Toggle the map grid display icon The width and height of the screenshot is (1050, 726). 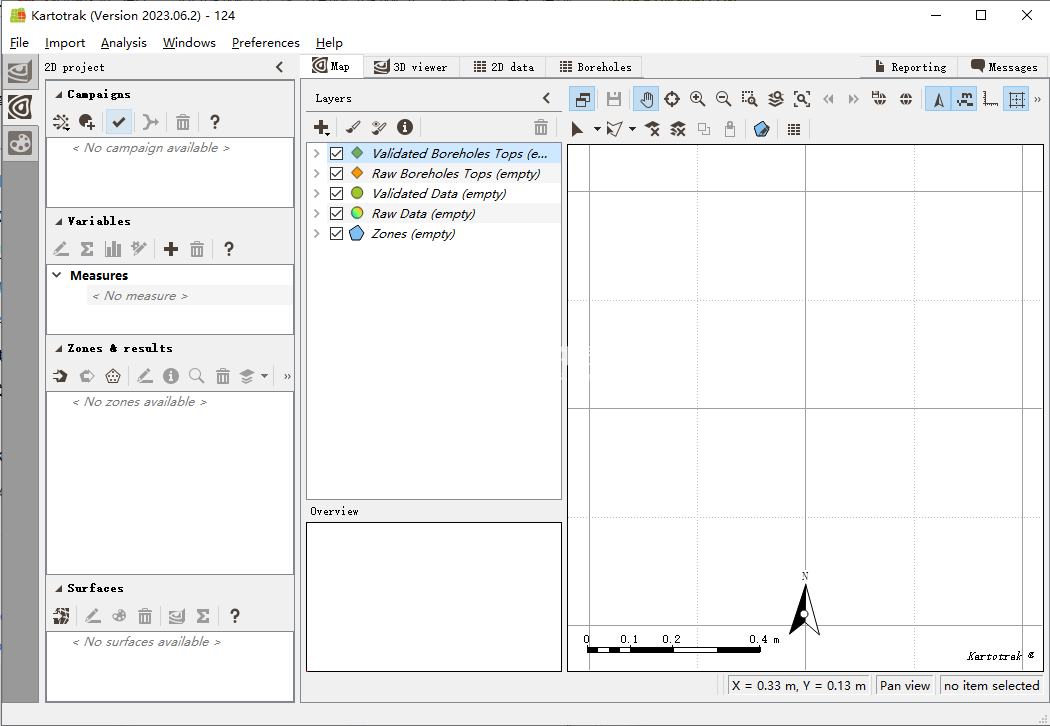coord(1016,99)
